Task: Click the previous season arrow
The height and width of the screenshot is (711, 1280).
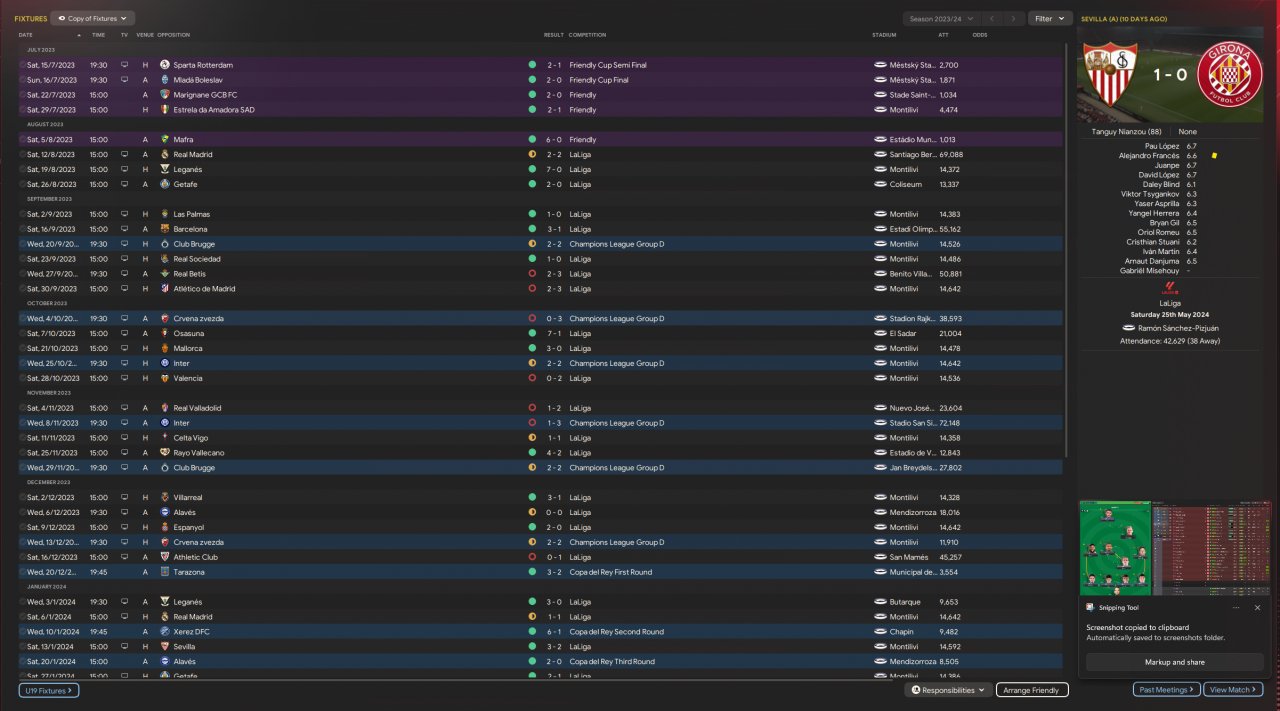Action: pyautogui.click(x=990, y=19)
